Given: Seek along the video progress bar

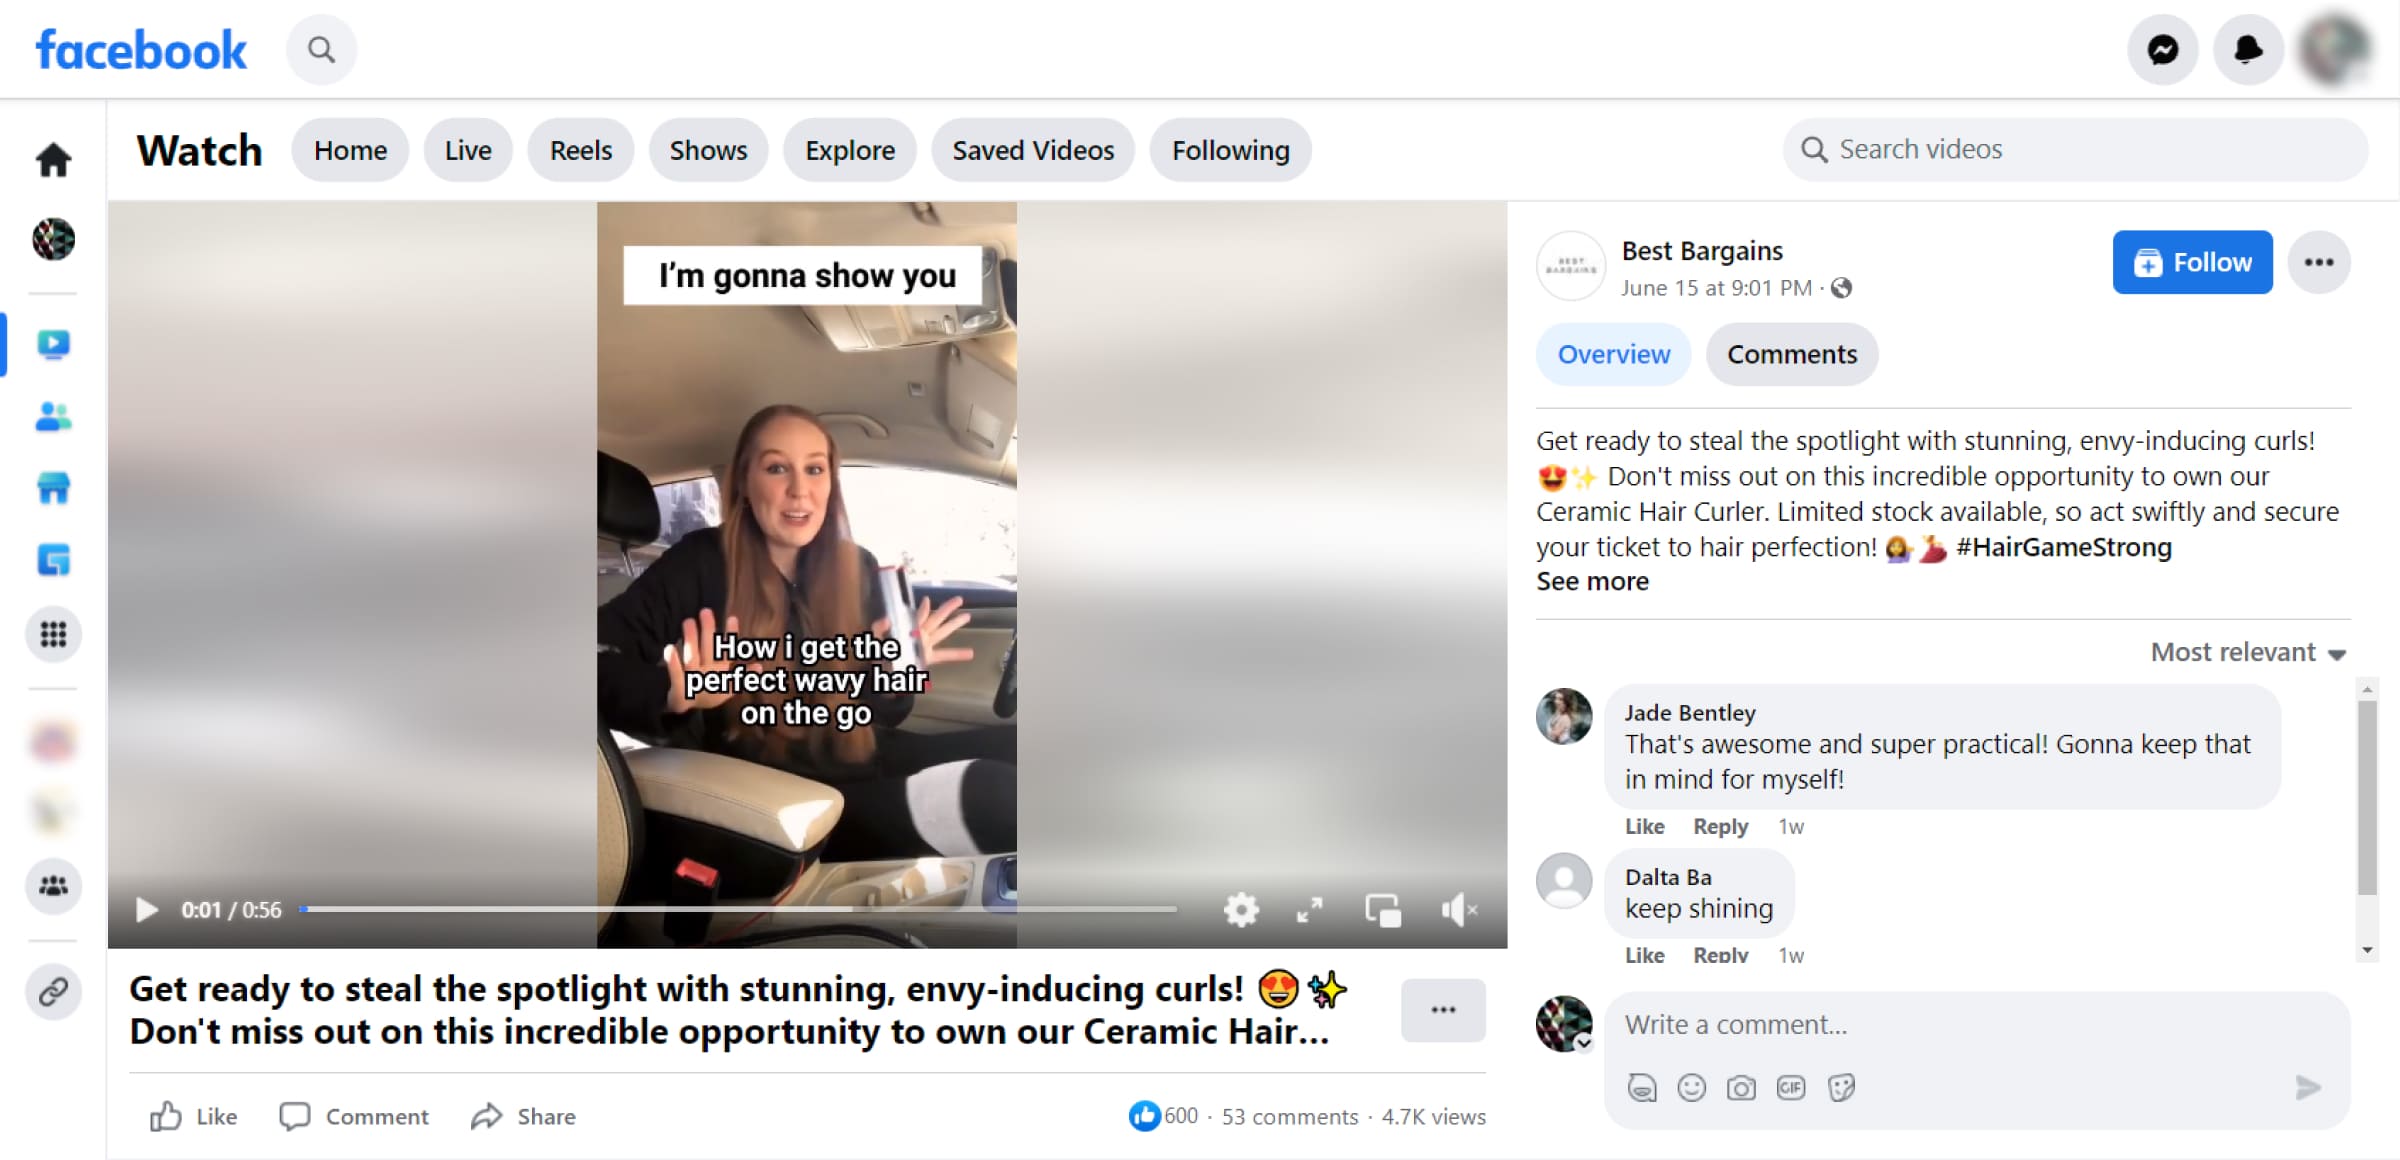Looking at the screenshot, I should [x=738, y=909].
